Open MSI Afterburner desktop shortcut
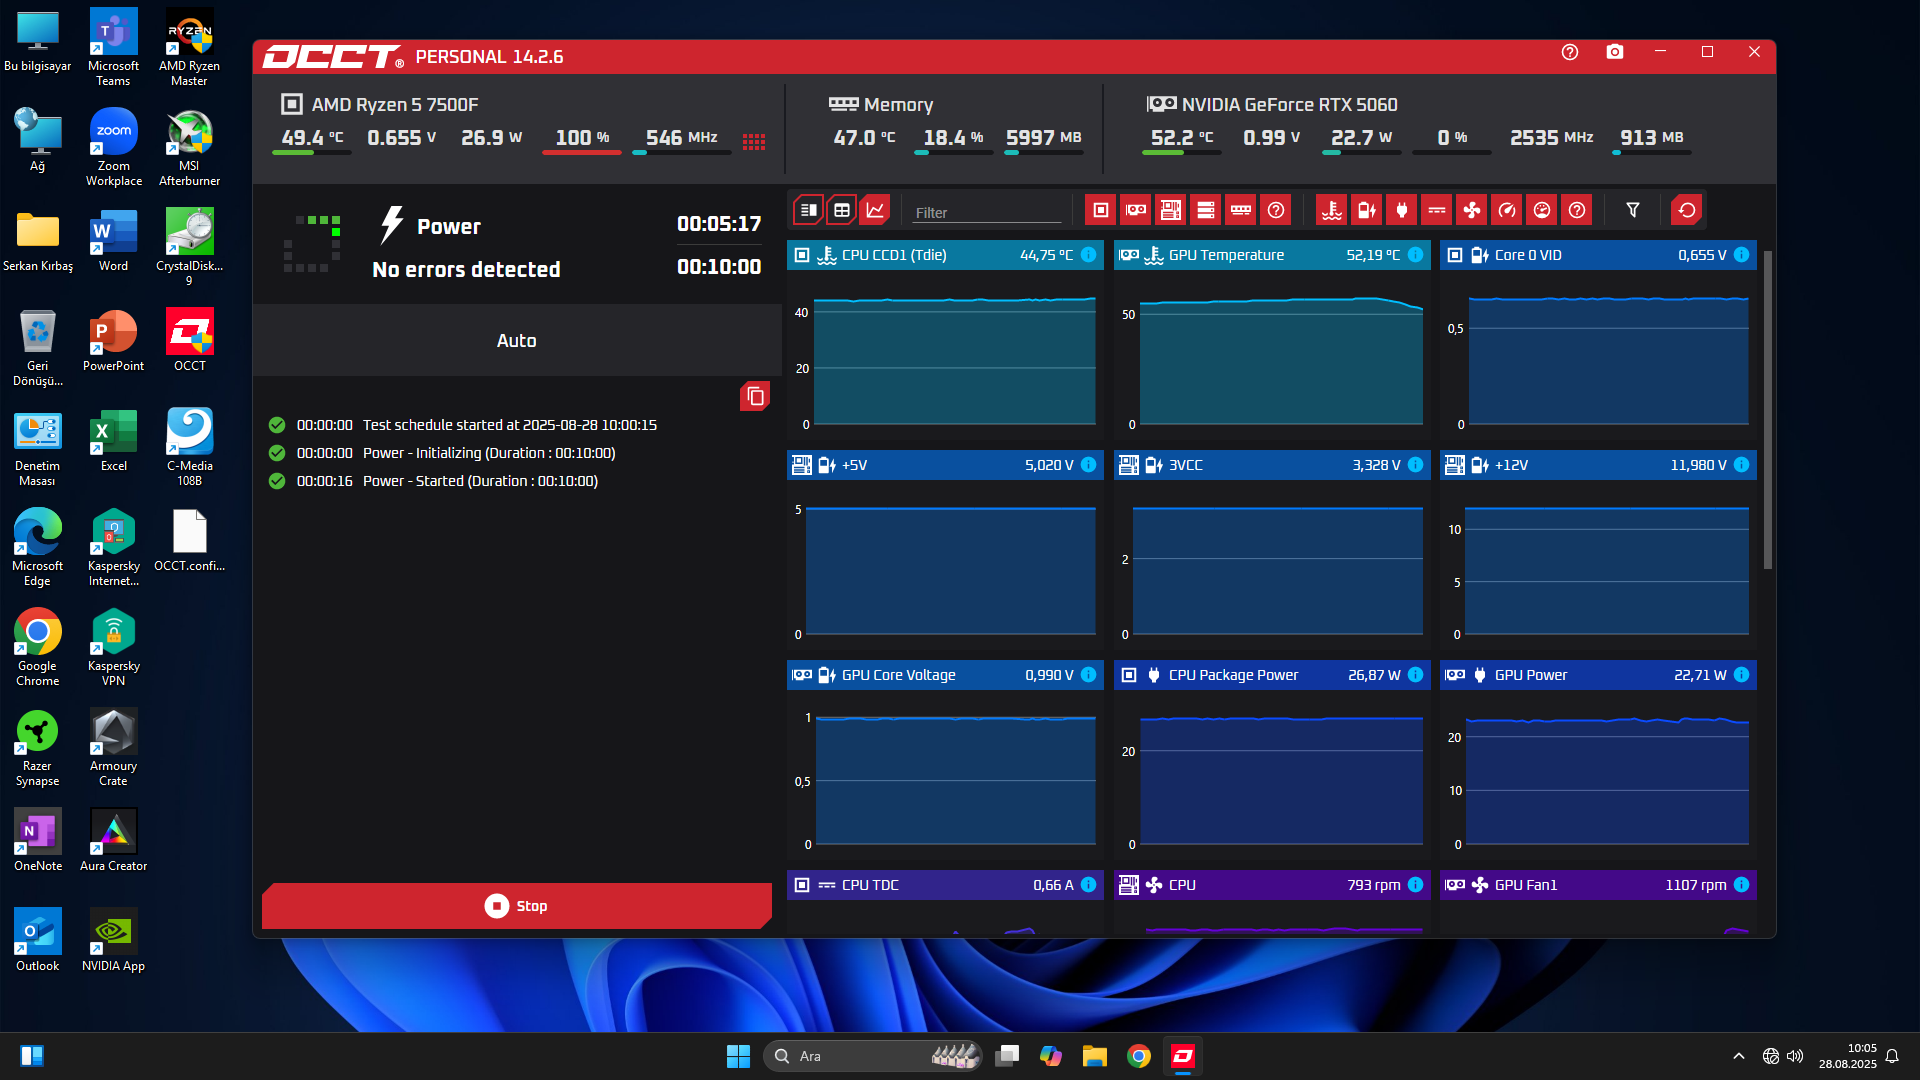This screenshot has height=1080, width=1920. [x=189, y=148]
